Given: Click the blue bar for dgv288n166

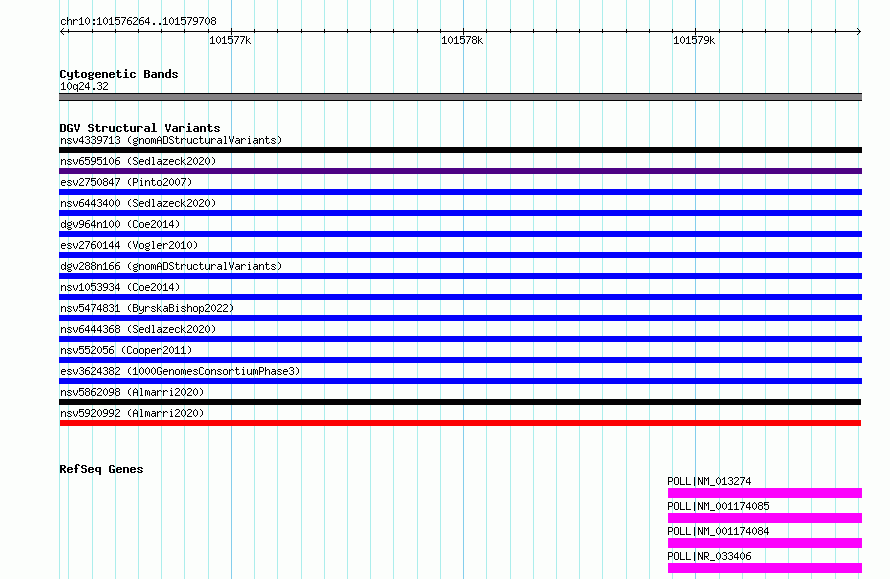Looking at the screenshot, I should 460,276.
